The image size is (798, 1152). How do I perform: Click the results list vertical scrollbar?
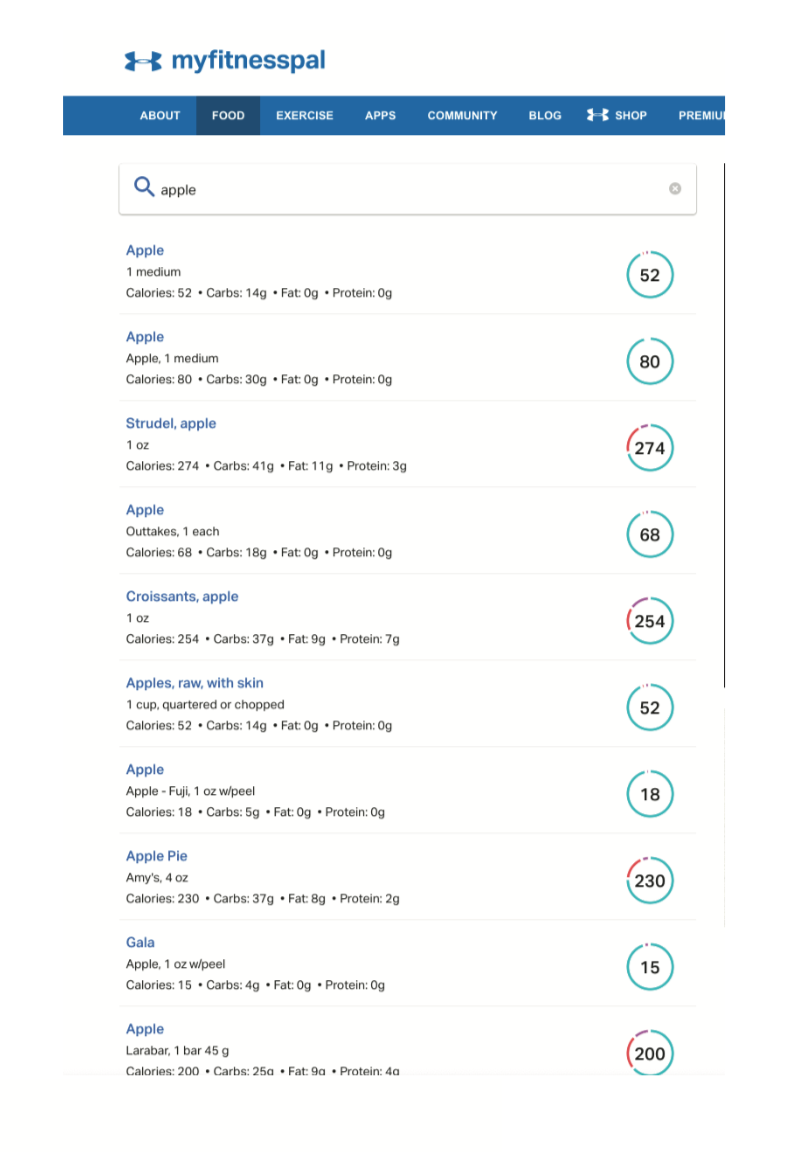(x=725, y=425)
